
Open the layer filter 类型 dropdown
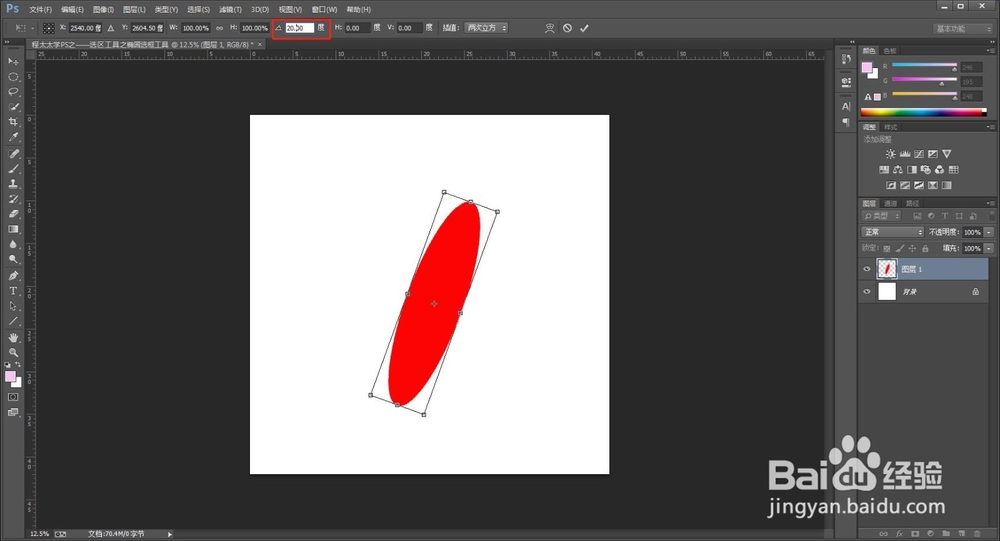tap(881, 216)
